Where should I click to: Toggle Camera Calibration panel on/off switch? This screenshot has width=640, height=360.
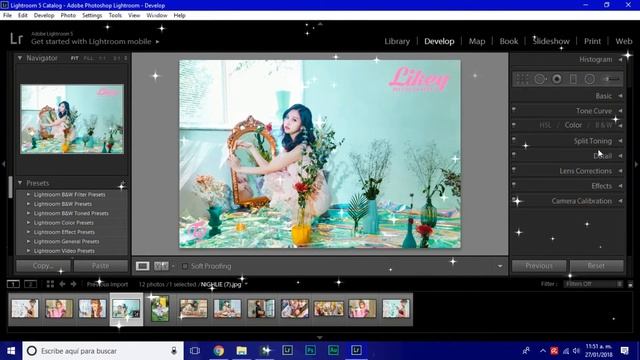(x=514, y=200)
